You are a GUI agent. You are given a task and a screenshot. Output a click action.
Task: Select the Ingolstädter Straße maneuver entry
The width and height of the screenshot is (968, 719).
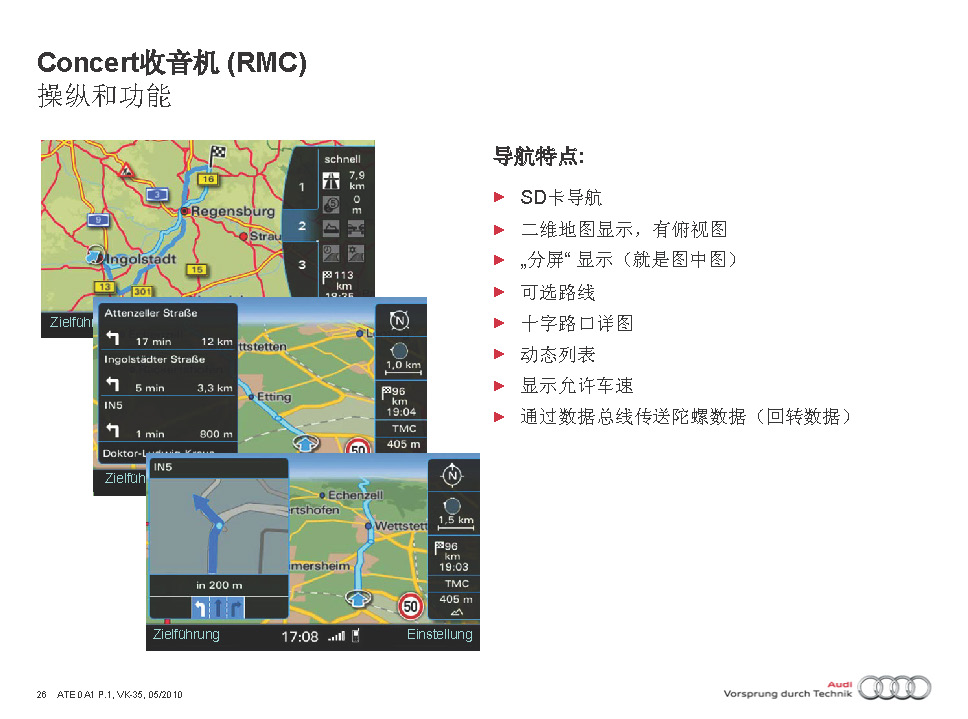point(168,373)
